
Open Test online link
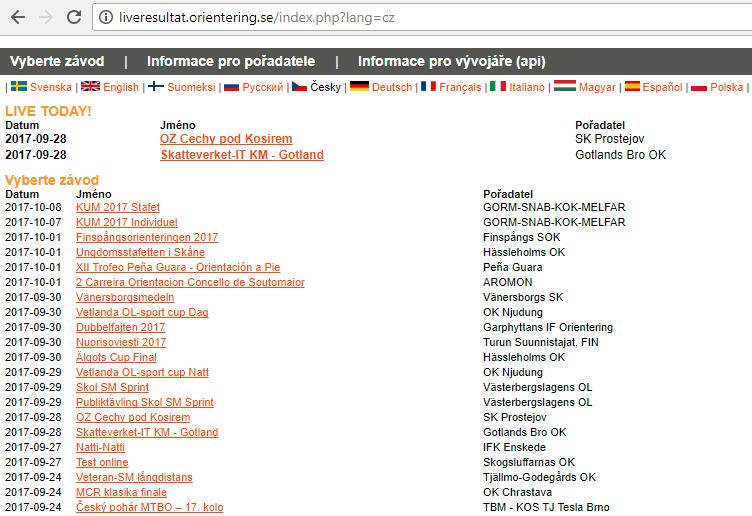pyautogui.click(x=102, y=462)
